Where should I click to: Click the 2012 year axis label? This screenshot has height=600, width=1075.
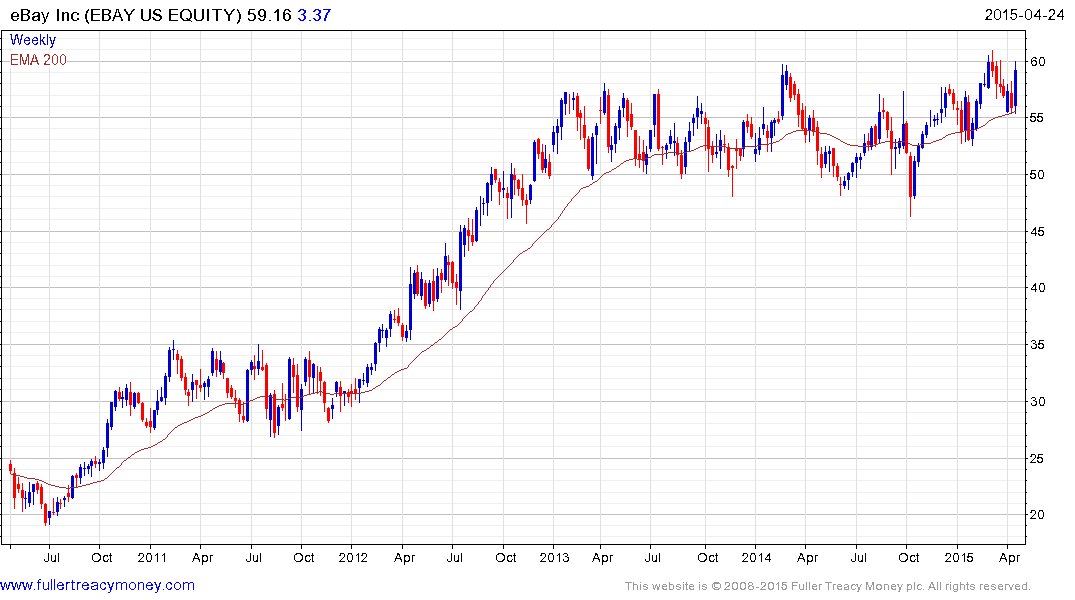353,557
